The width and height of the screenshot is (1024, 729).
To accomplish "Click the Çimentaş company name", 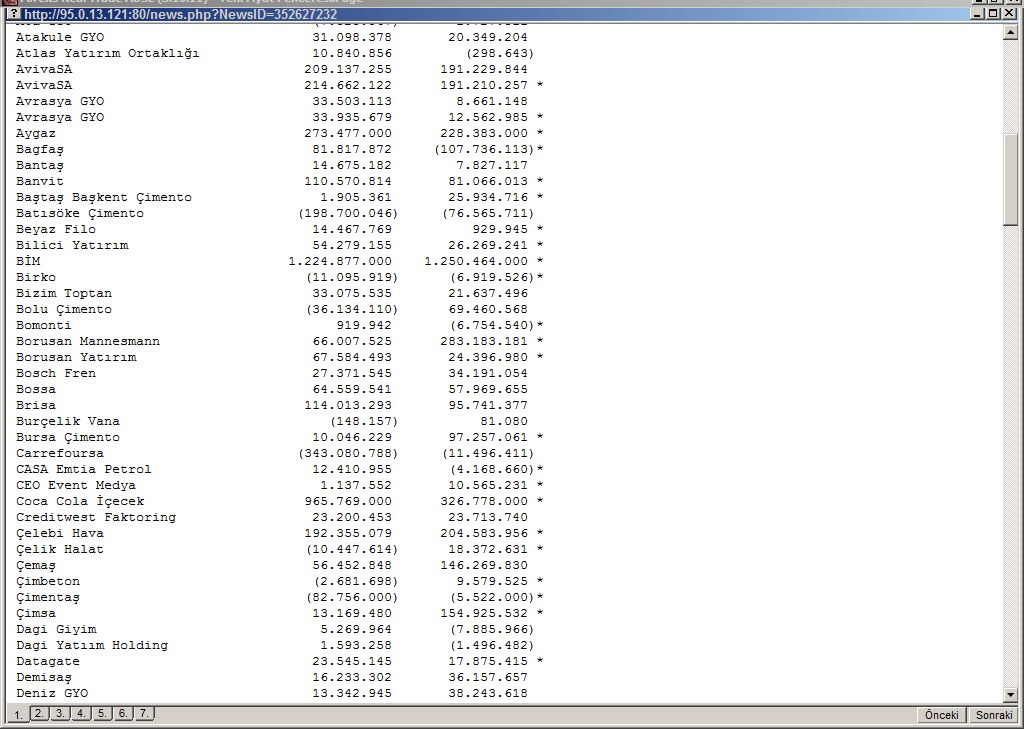I will tap(48, 598).
